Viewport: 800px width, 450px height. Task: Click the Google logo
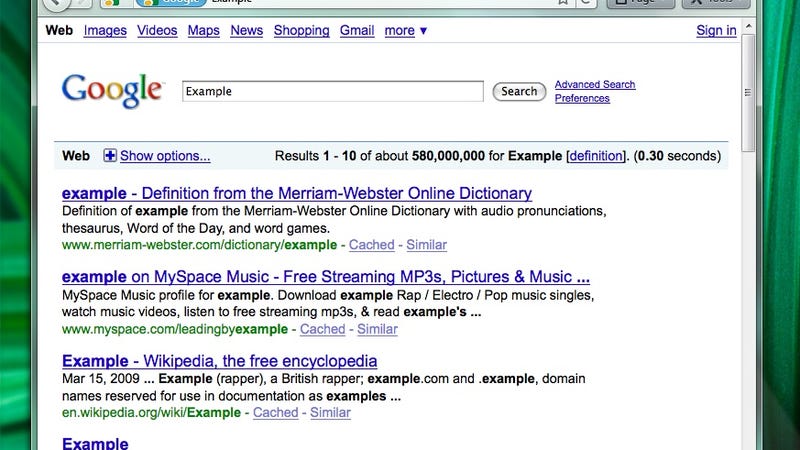coord(112,91)
